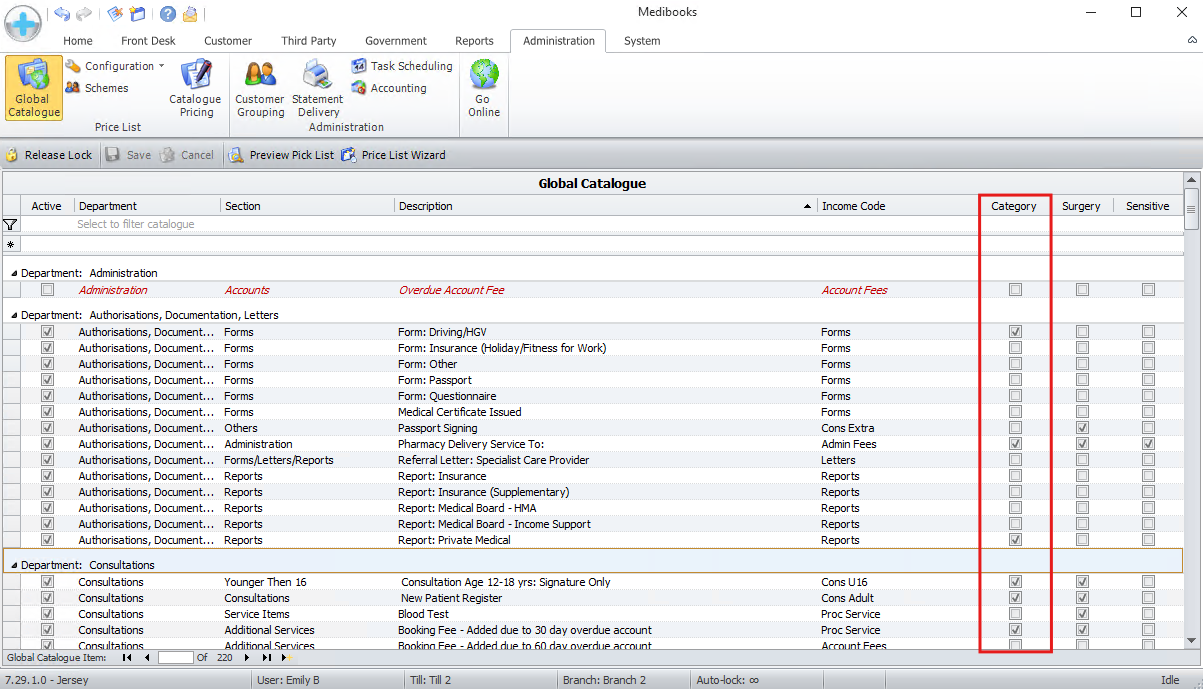The height and width of the screenshot is (689, 1203).
Task: Click the Preview Pick List button
Action: pos(282,155)
